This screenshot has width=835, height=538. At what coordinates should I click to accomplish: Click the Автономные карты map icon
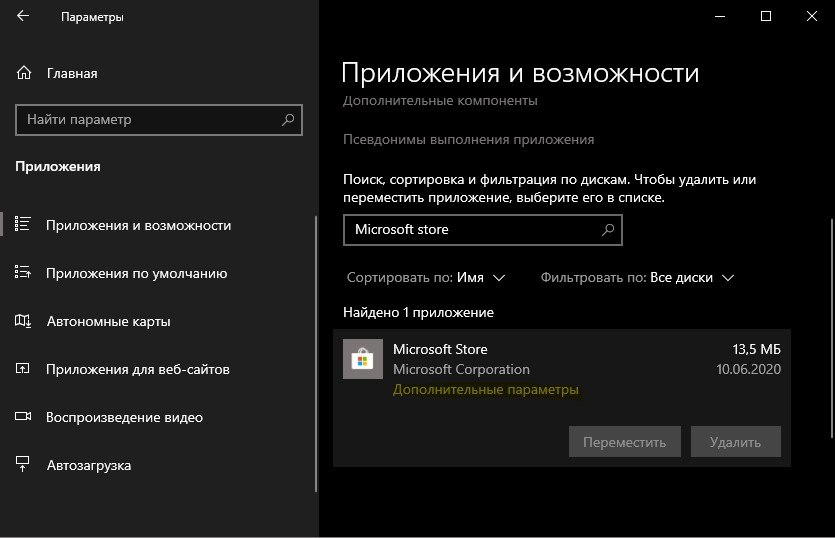point(23,321)
